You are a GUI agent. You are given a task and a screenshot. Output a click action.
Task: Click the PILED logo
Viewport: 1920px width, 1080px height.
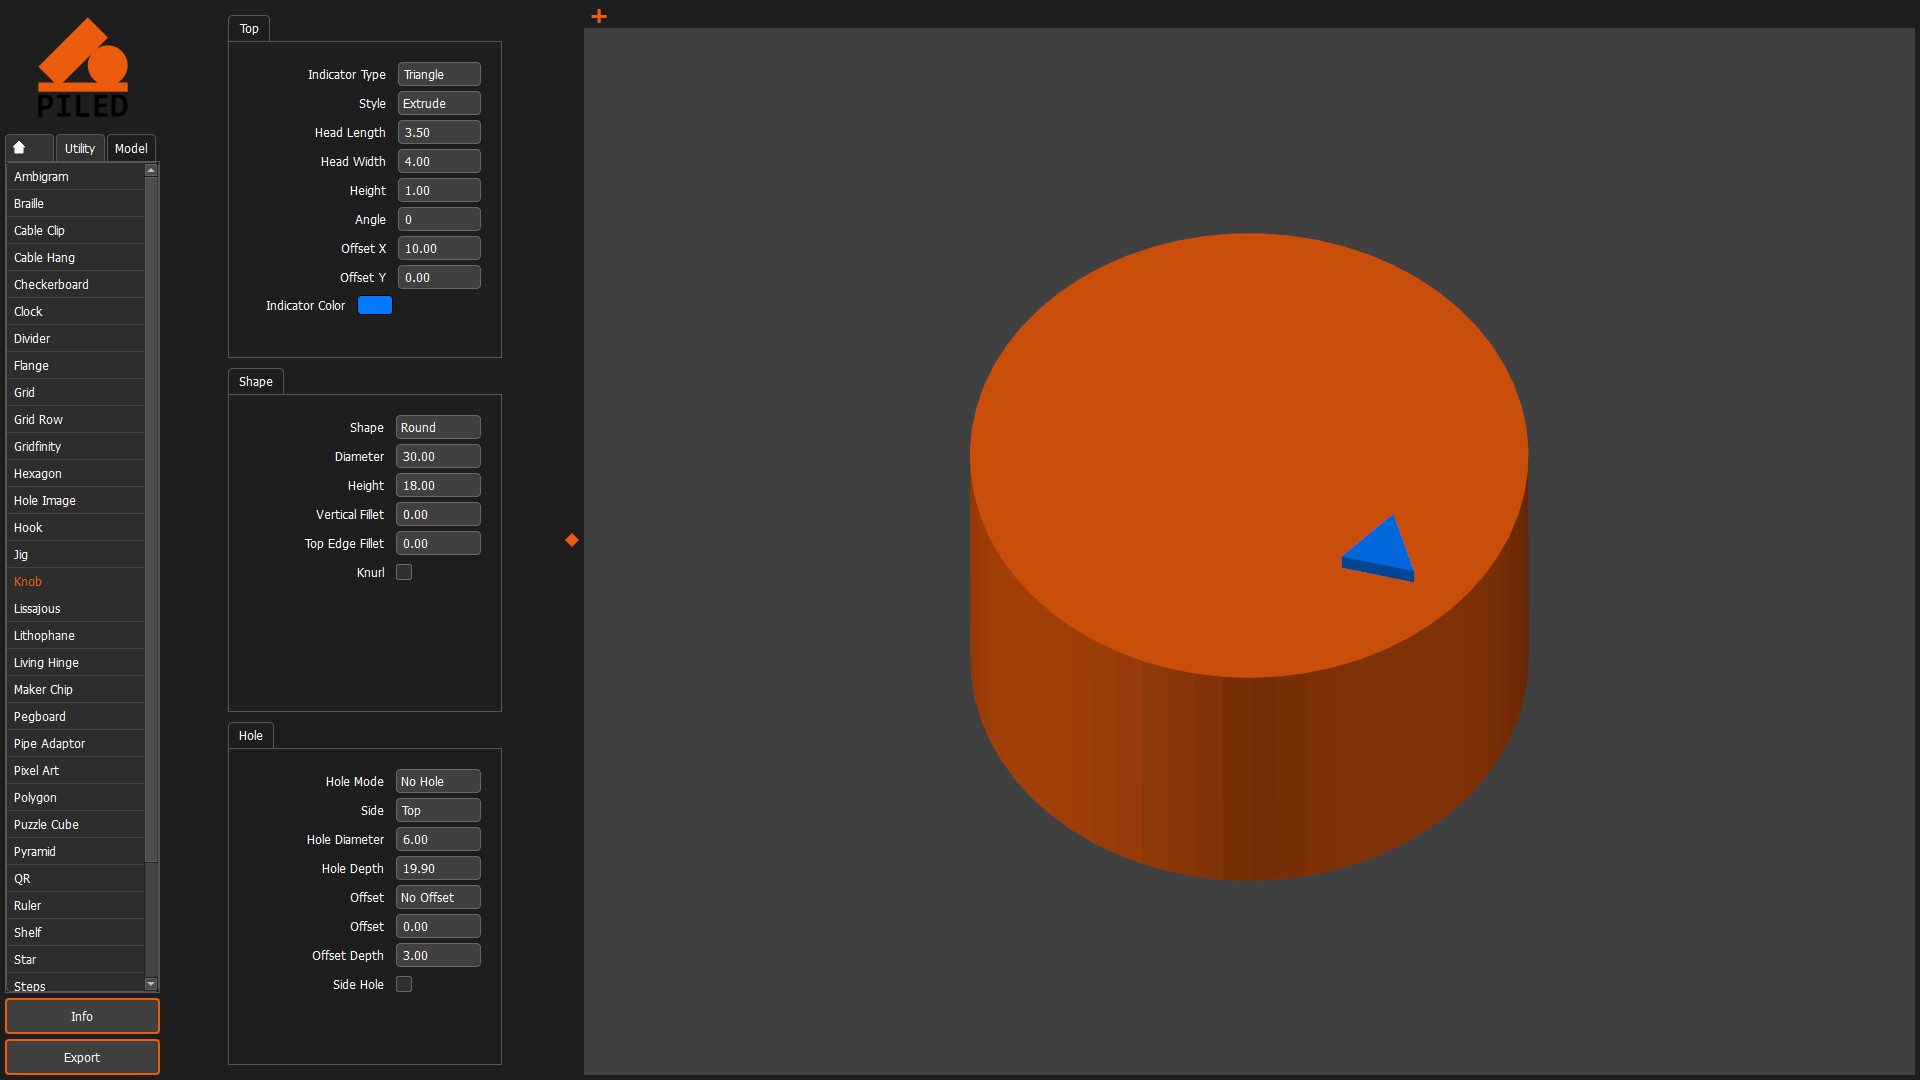click(x=83, y=66)
